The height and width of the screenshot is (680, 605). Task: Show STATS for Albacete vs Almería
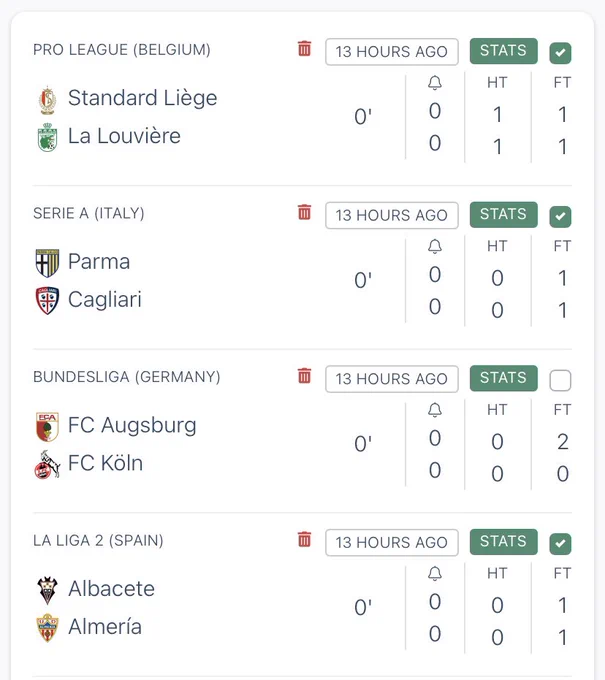pyautogui.click(x=504, y=542)
